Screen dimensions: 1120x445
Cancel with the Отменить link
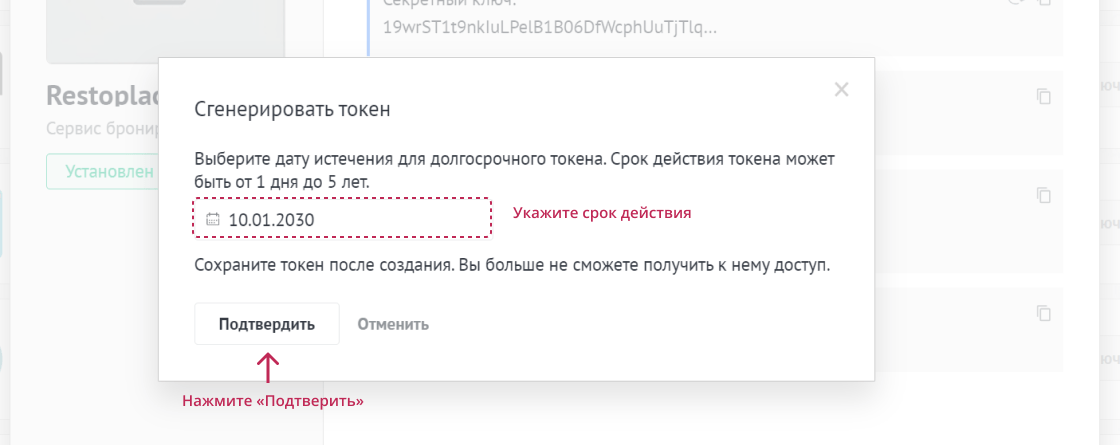pyautogui.click(x=393, y=324)
